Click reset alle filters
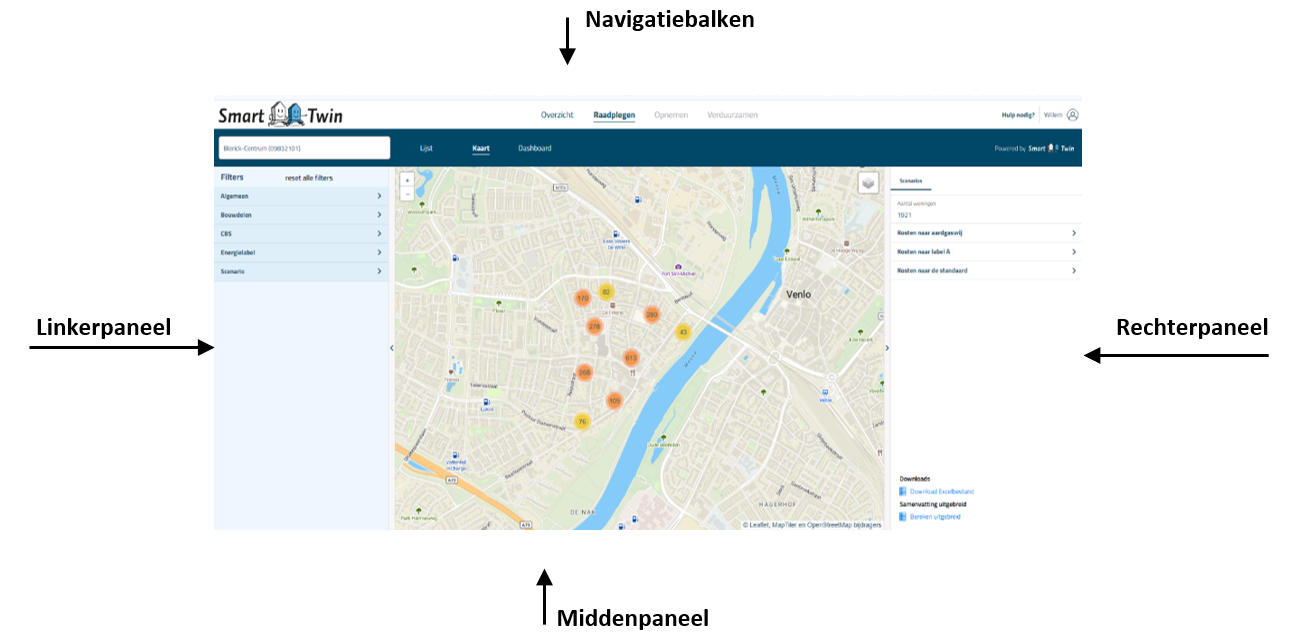The width and height of the screenshot is (1311, 644). (309, 177)
